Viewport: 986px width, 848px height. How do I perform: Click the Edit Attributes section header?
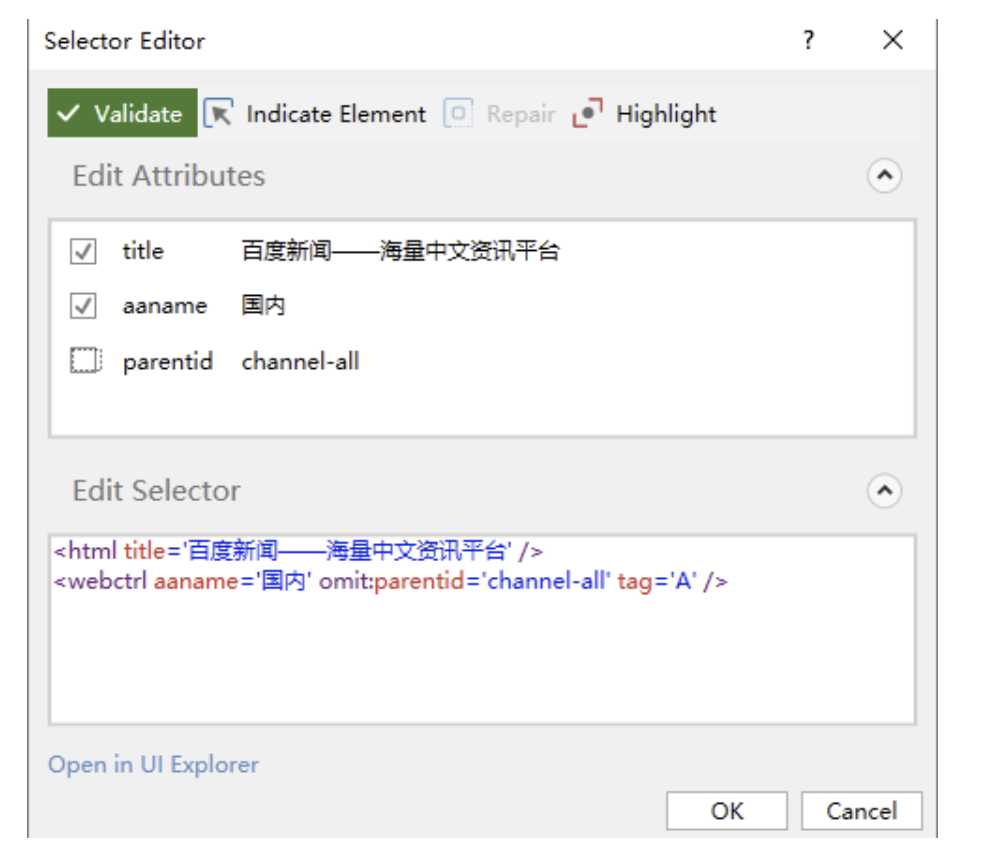coord(167,175)
